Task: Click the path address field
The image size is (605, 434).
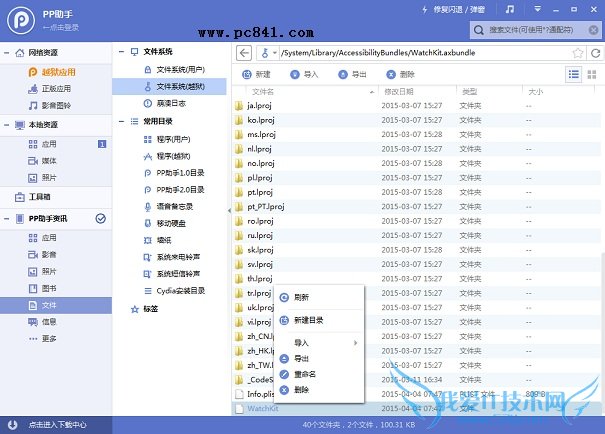Action: pyautogui.click(x=424, y=53)
